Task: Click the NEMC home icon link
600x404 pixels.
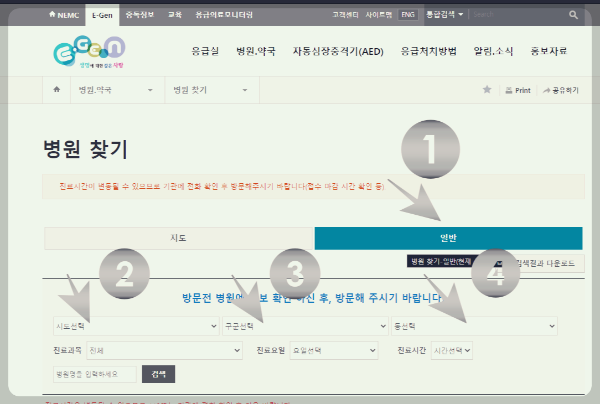Action: [x=64, y=15]
